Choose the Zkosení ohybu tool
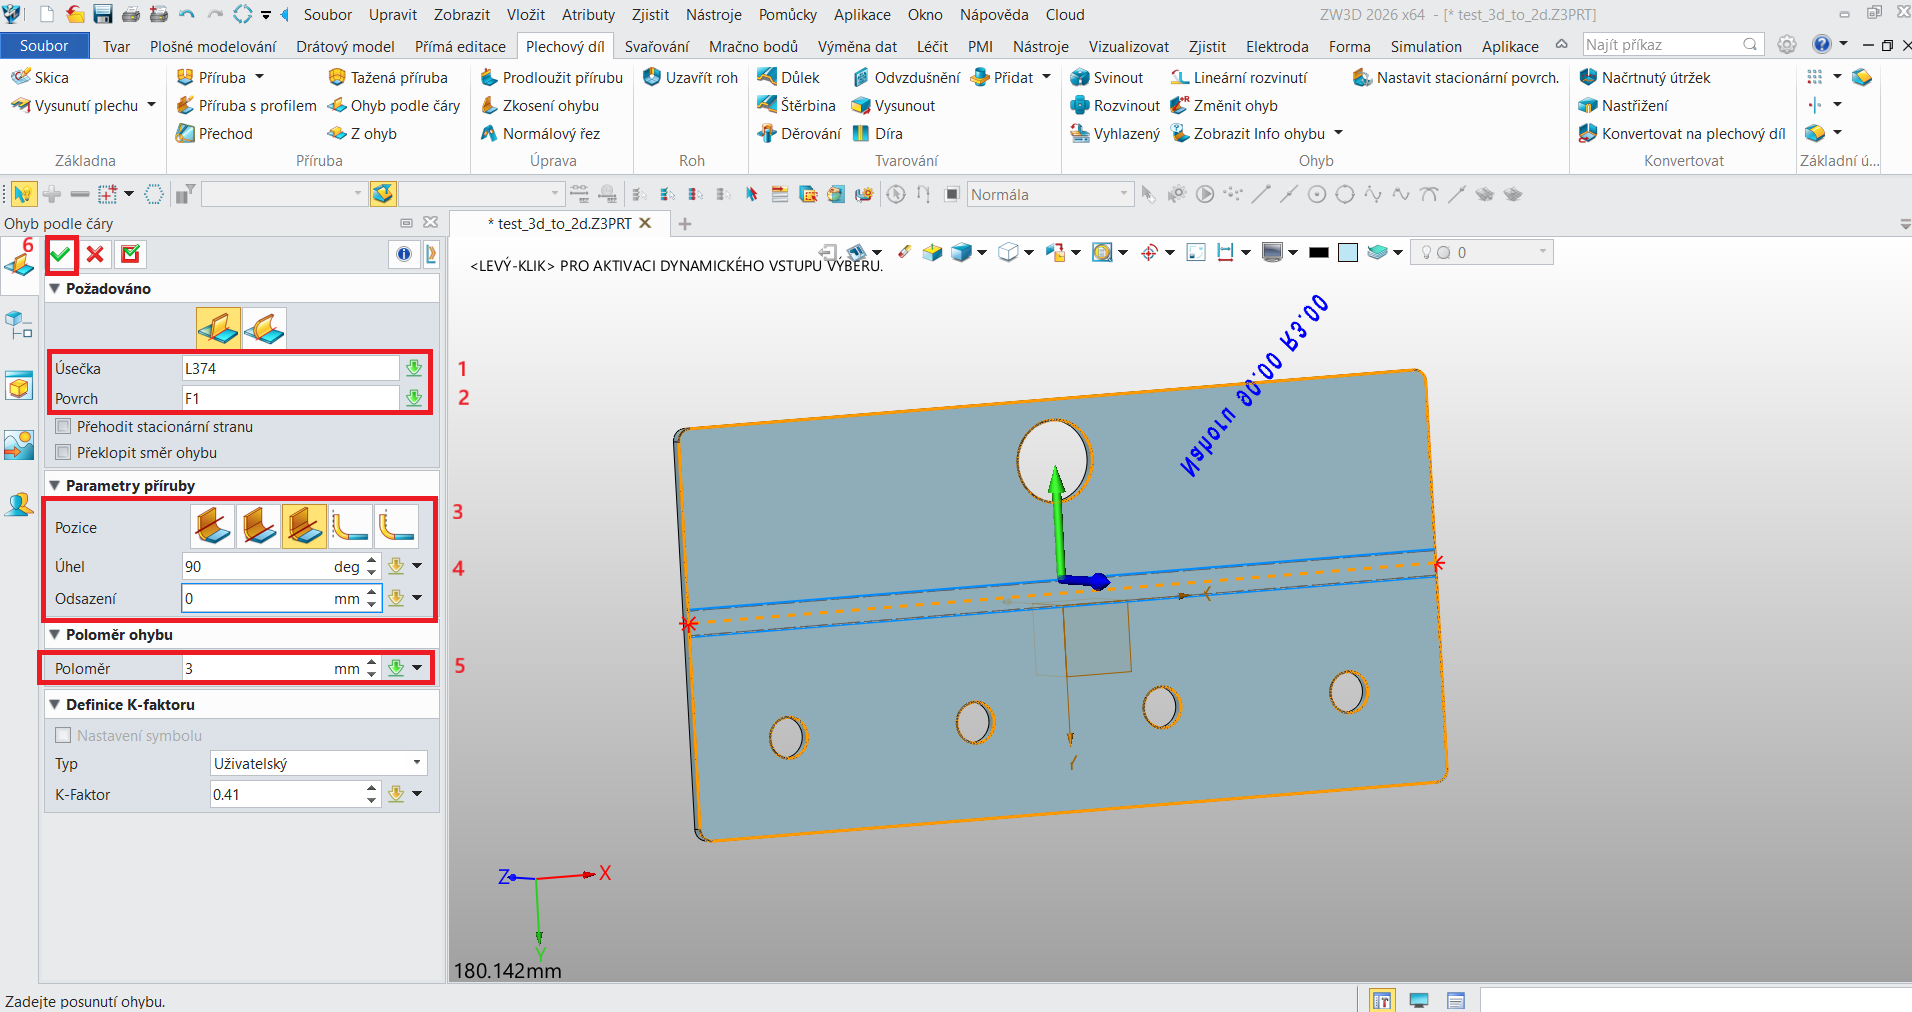Viewport: 1912px width, 1012px height. [540, 105]
